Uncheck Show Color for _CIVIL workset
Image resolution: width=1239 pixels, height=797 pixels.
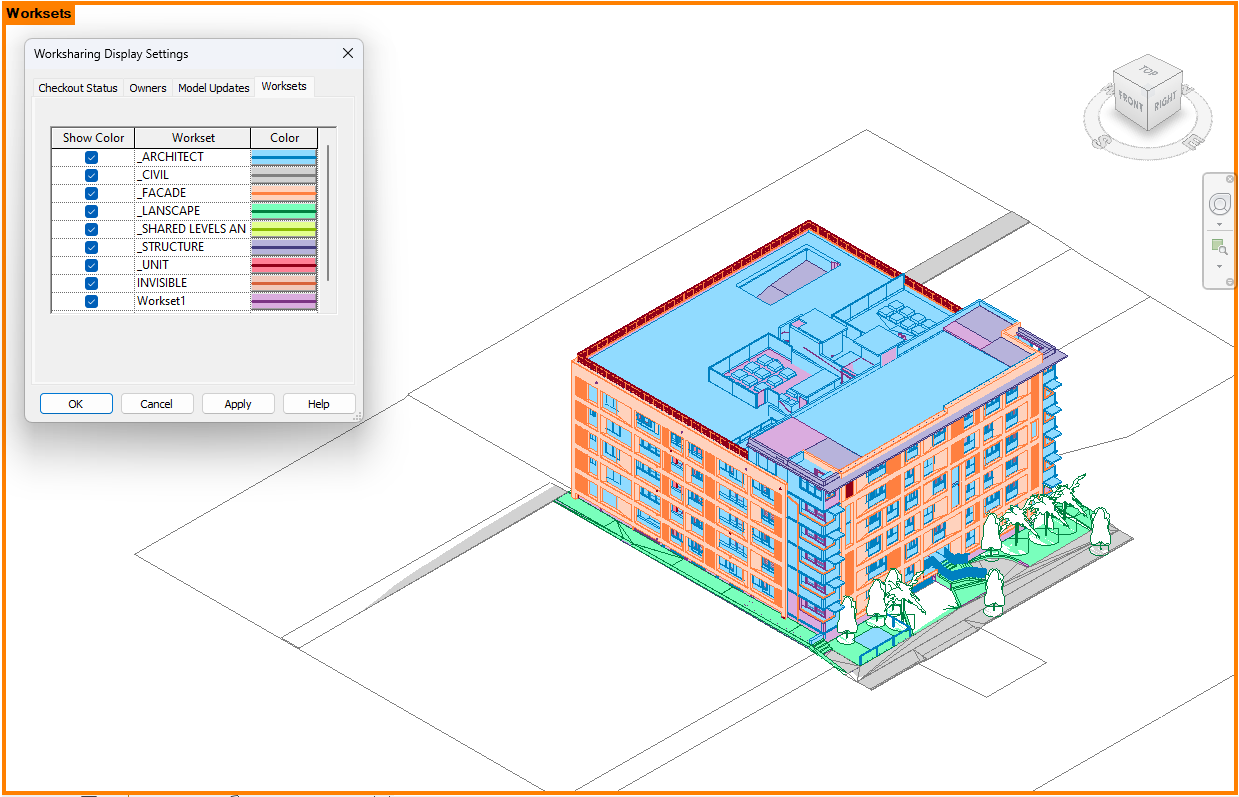click(x=92, y=175)
